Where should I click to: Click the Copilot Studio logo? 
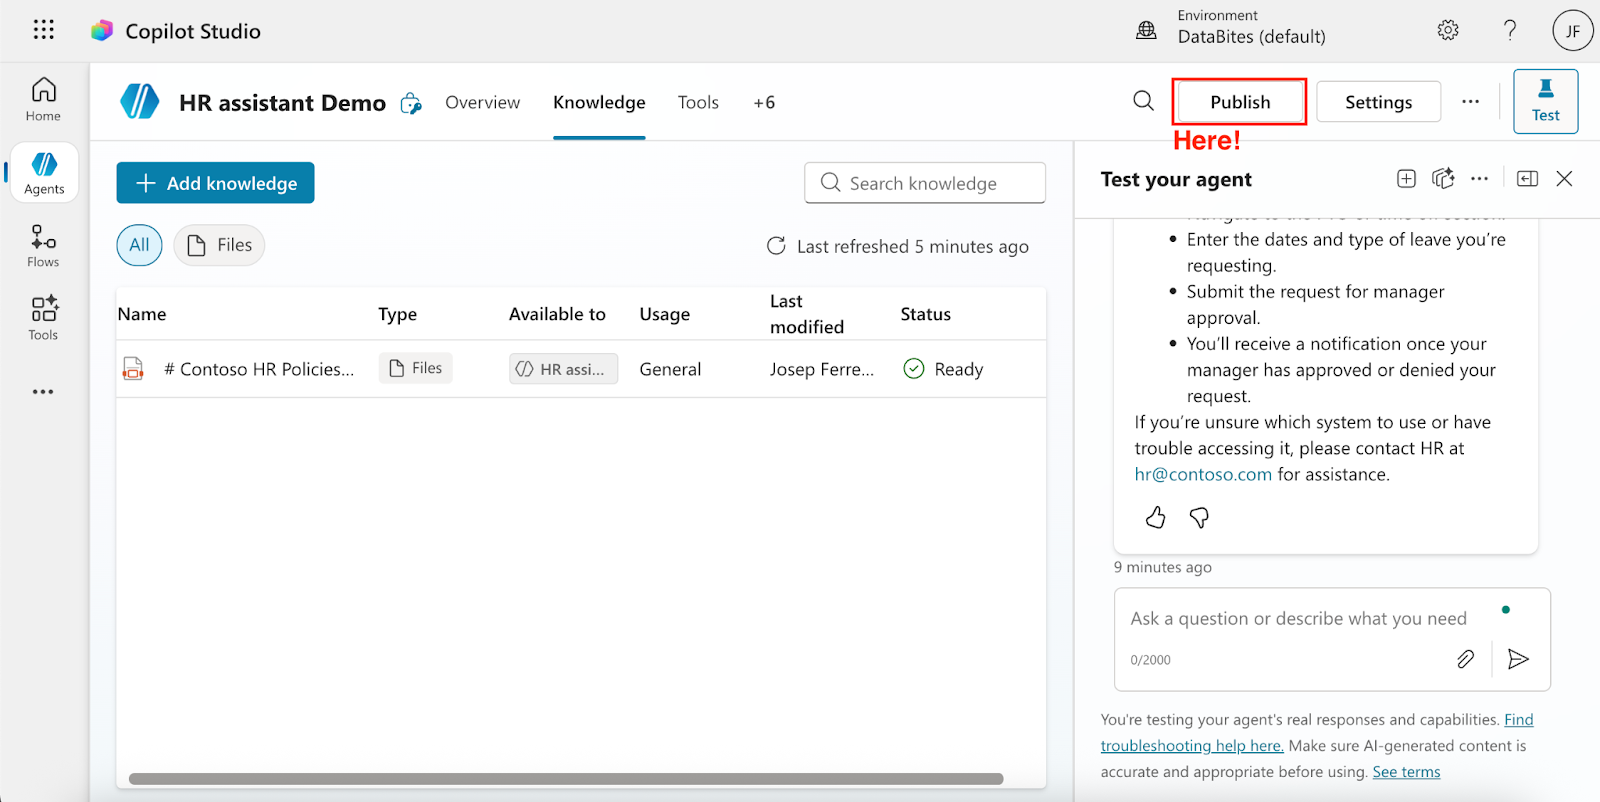tap(102, 31)
